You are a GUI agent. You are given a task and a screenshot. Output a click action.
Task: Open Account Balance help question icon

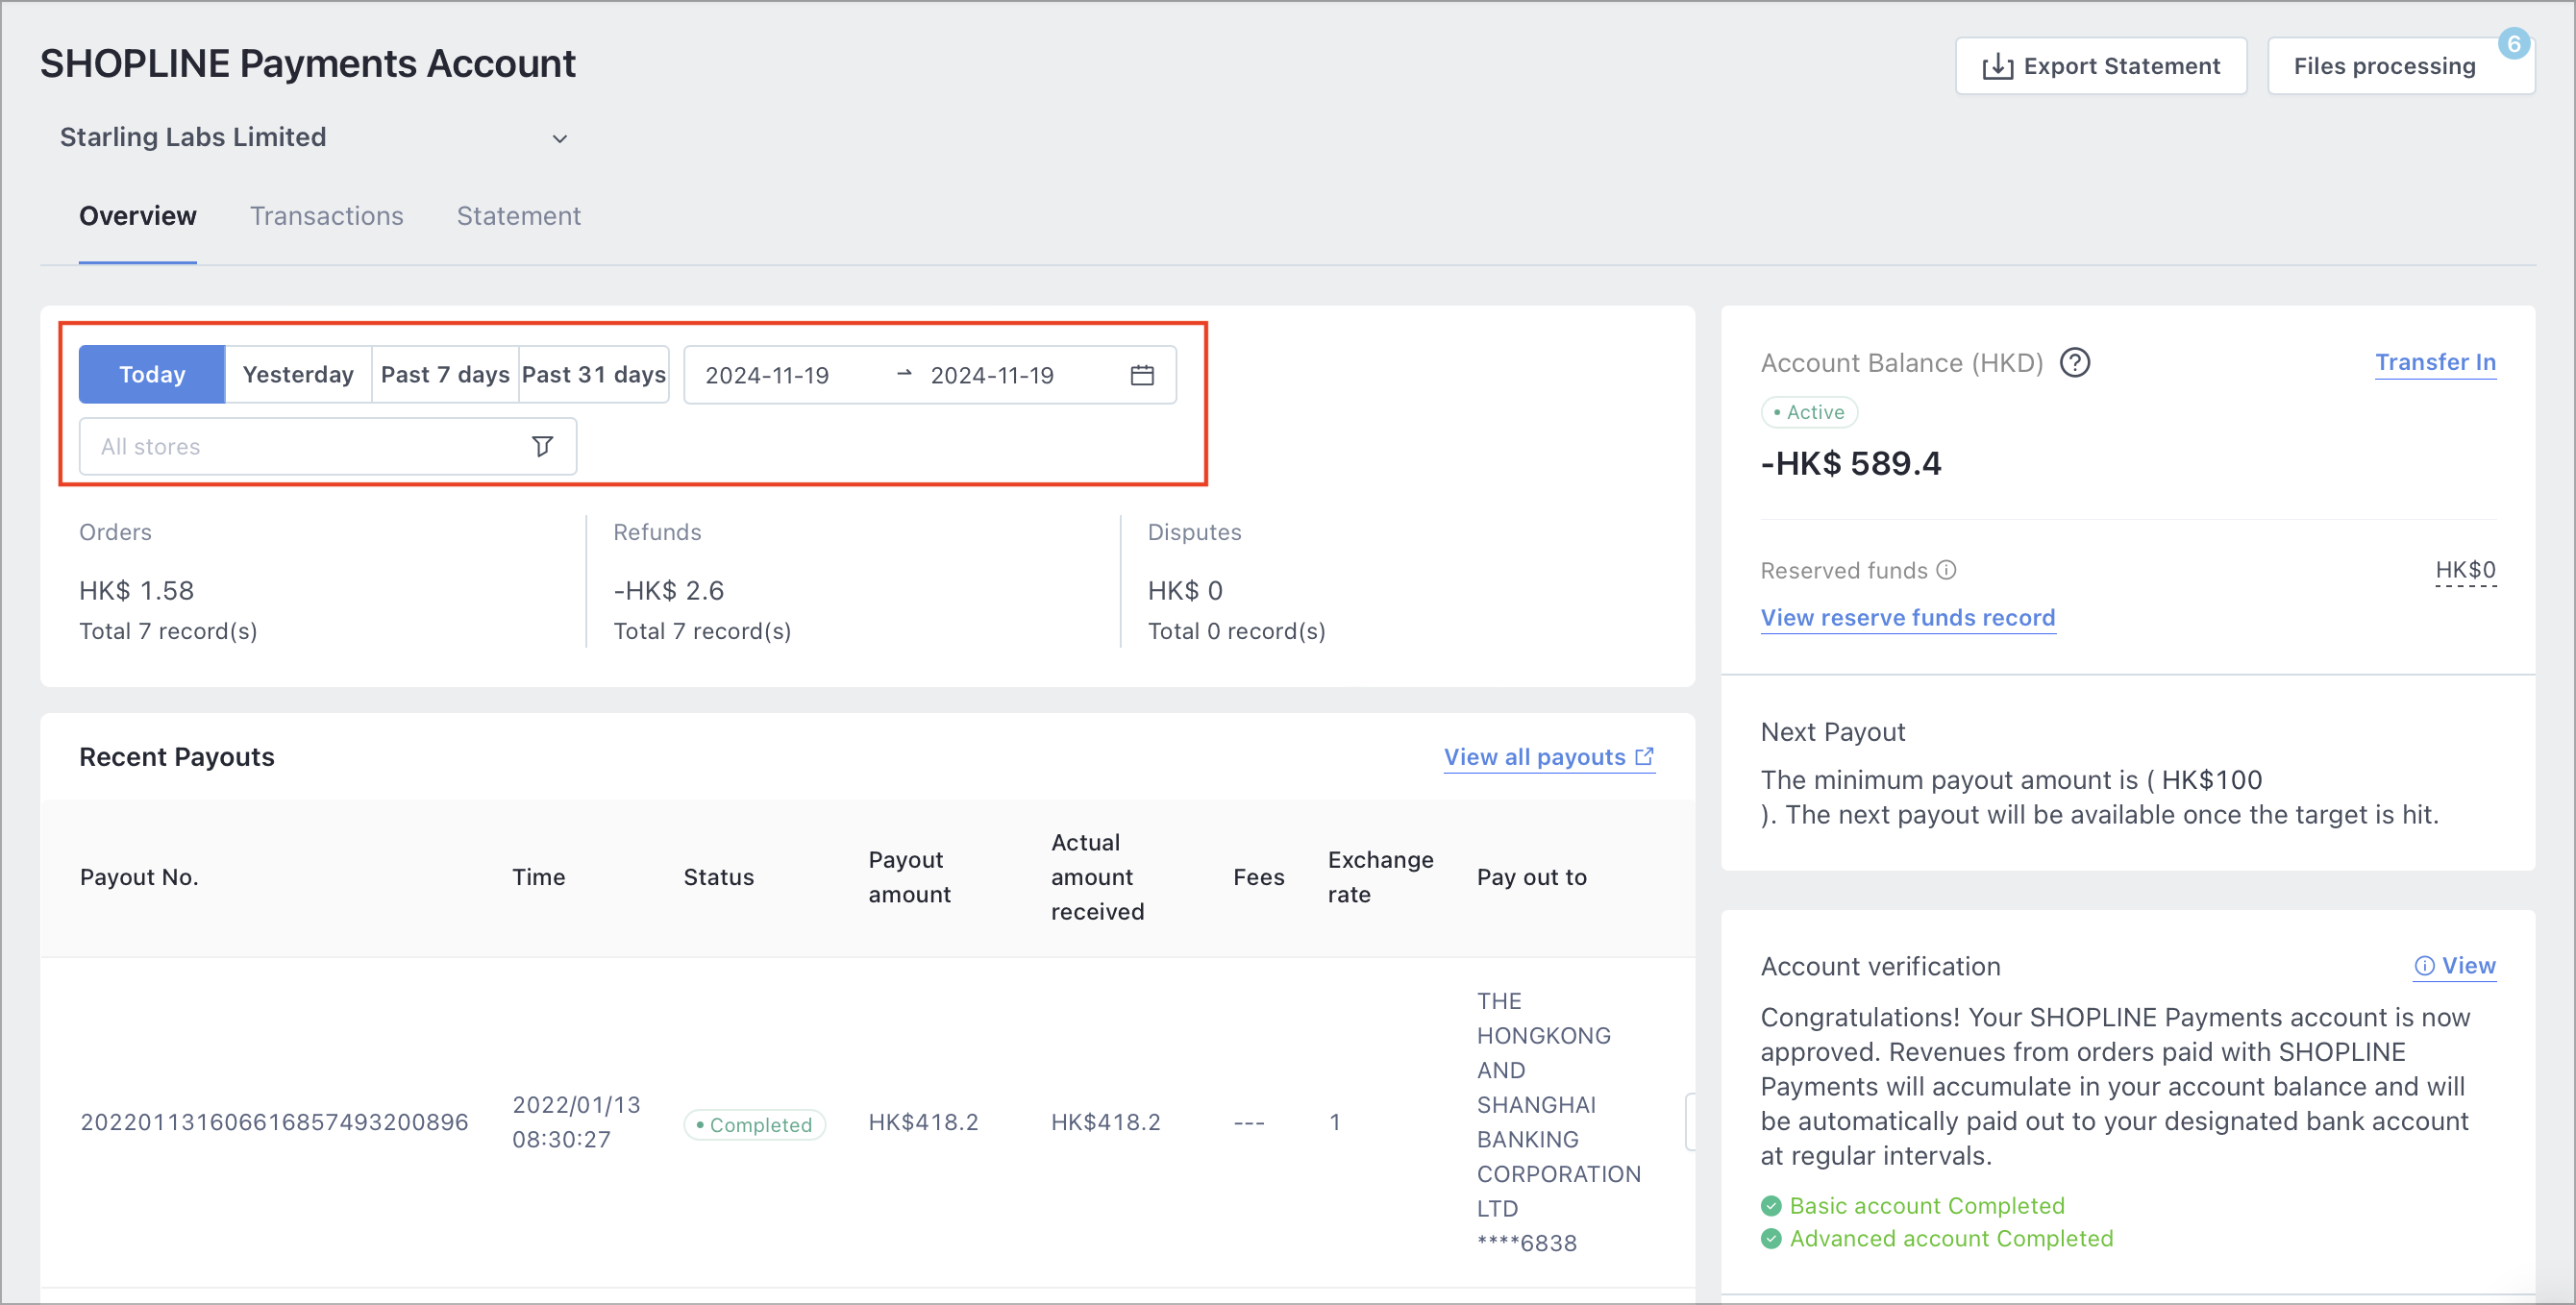click(x=2075, y=362)
